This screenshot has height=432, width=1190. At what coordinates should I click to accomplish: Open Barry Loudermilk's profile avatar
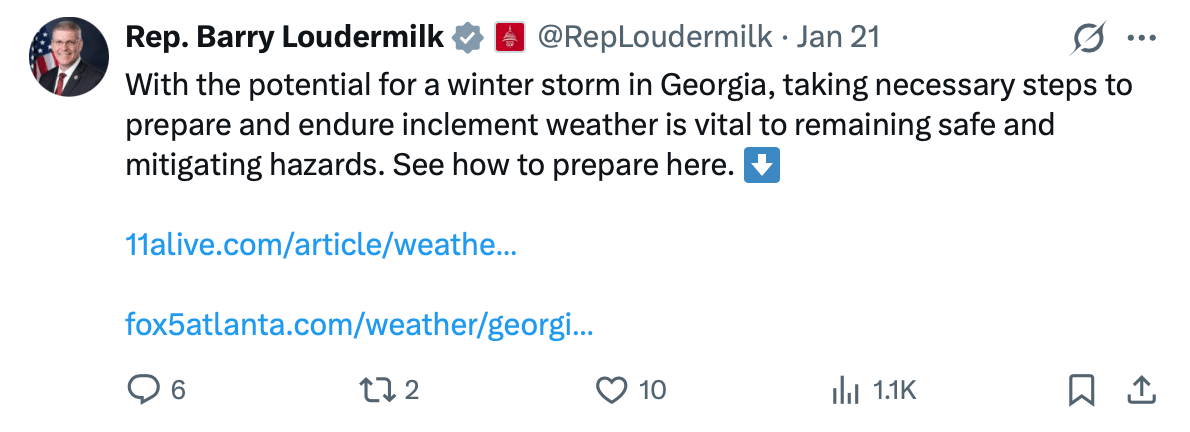68,58
